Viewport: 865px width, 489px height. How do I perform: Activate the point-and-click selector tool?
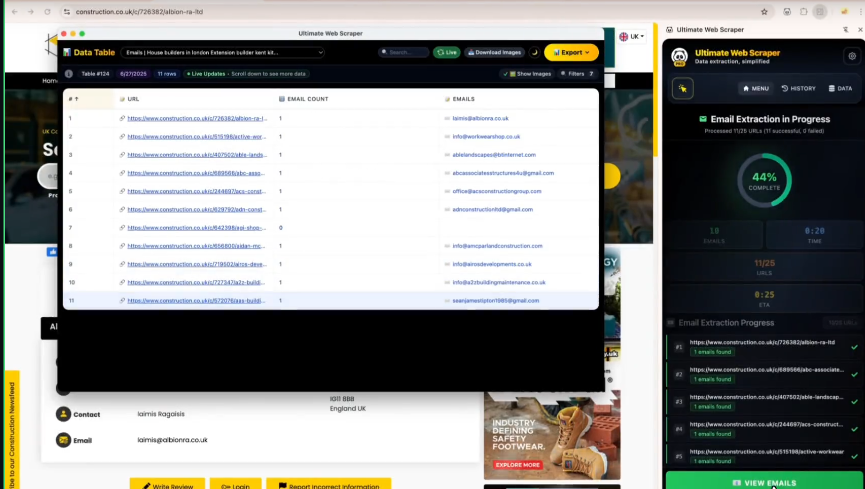pos(682,88)
